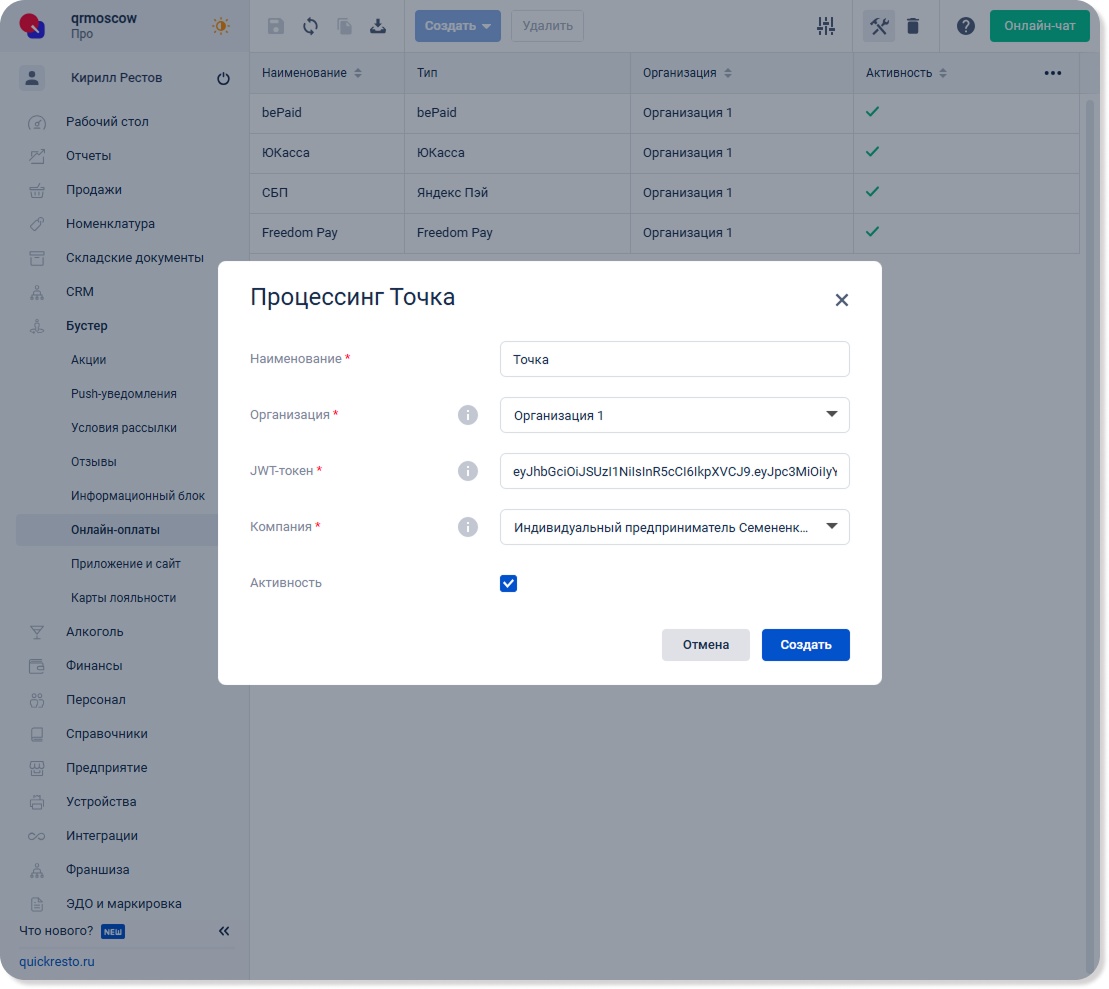Viewport: 1109px width, 989px height.
Task: Uncheck the Активность checkbox
Action: pyautogui.click(x=508, y=583)
